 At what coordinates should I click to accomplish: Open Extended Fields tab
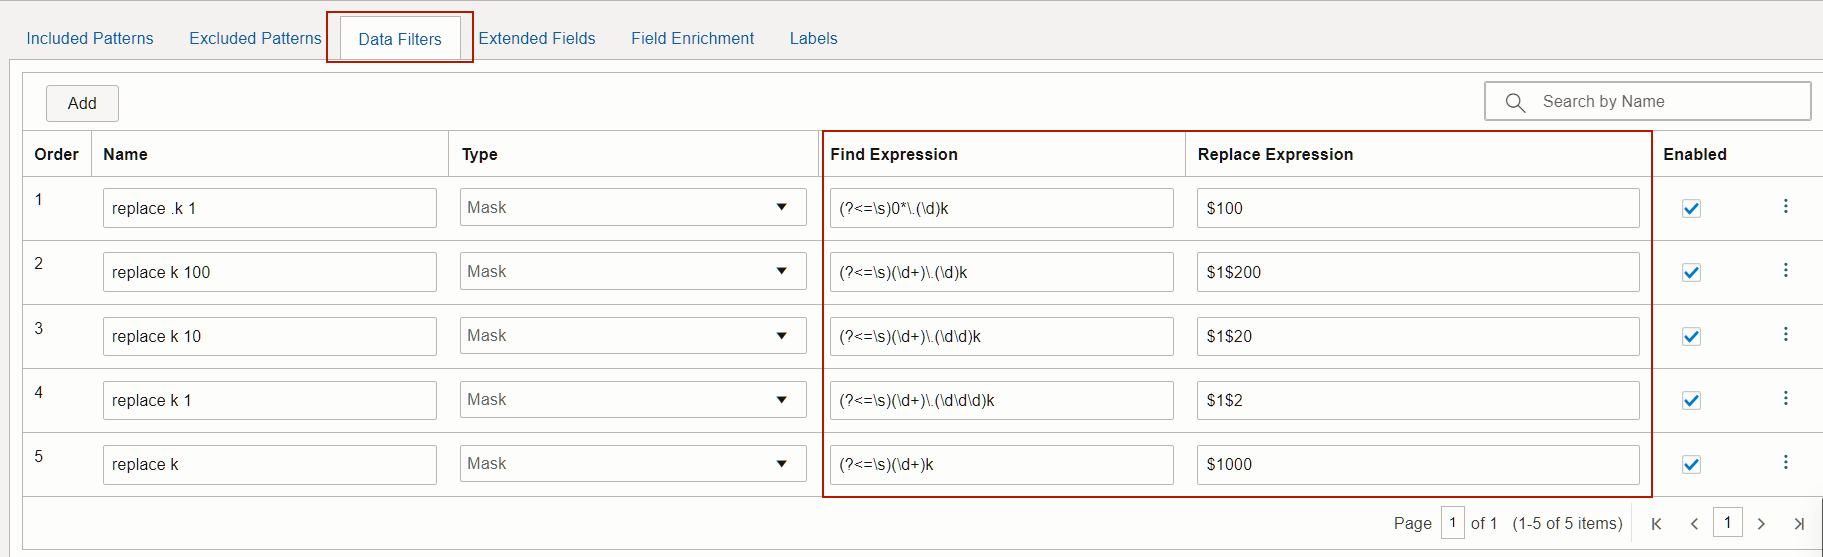[x=537, y=38]
